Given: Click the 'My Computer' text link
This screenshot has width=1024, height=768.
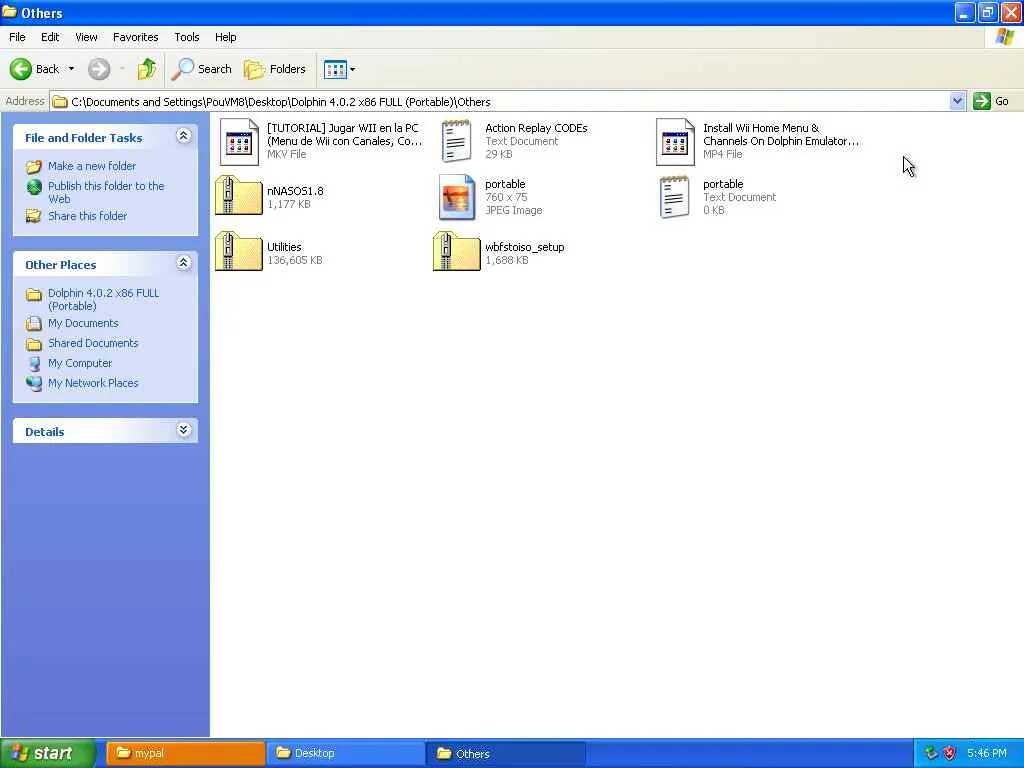Looking at the screenshot, I should [x=80, y=363].
